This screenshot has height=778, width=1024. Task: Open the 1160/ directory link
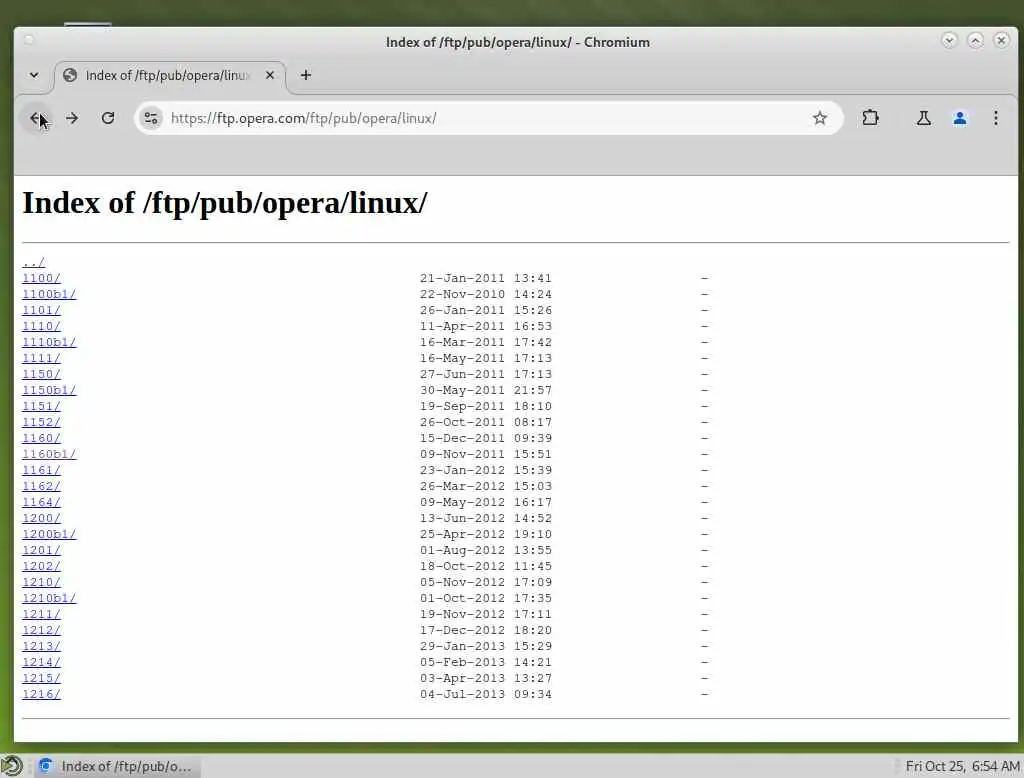tap(41, 438)
